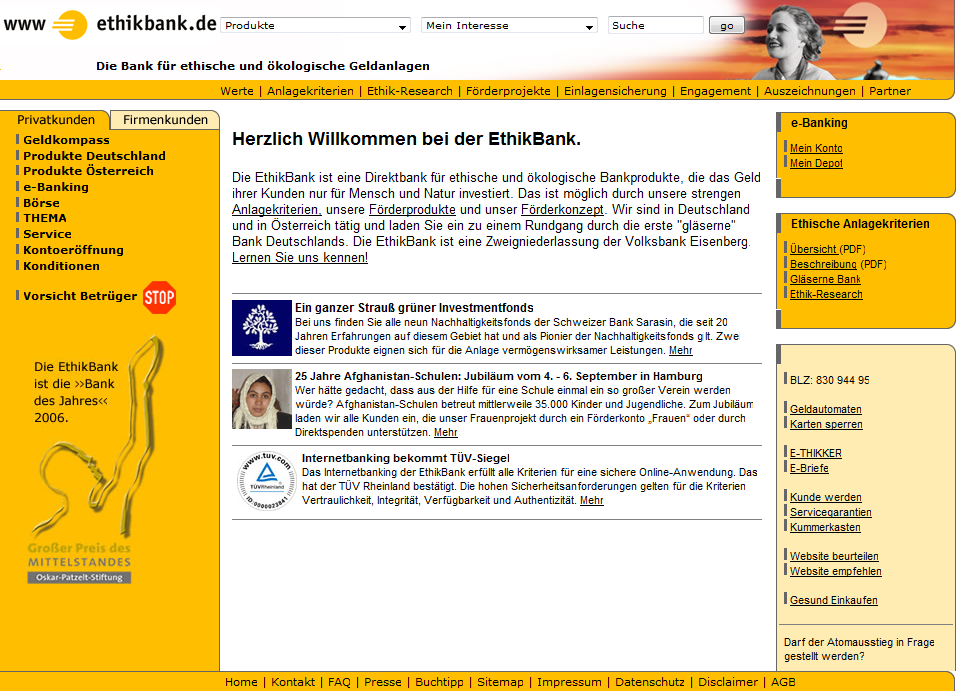Focus the Suche search field
The image size is (958, 691).
[x=655, y=26]
